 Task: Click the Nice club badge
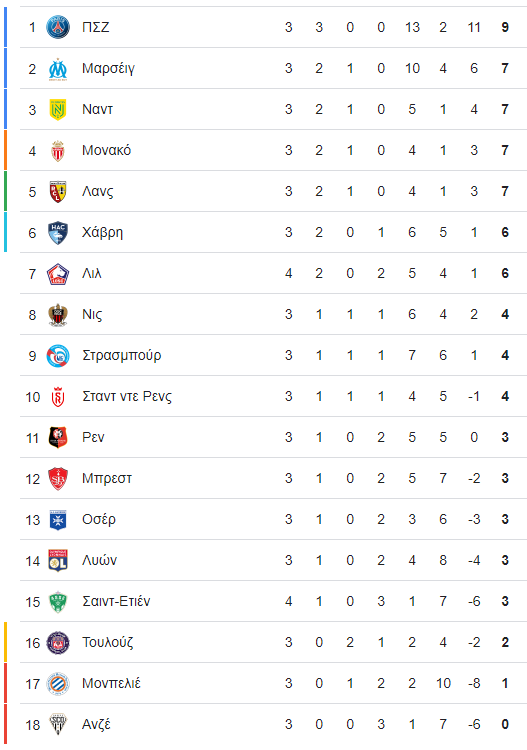click(x=58, y=314)
